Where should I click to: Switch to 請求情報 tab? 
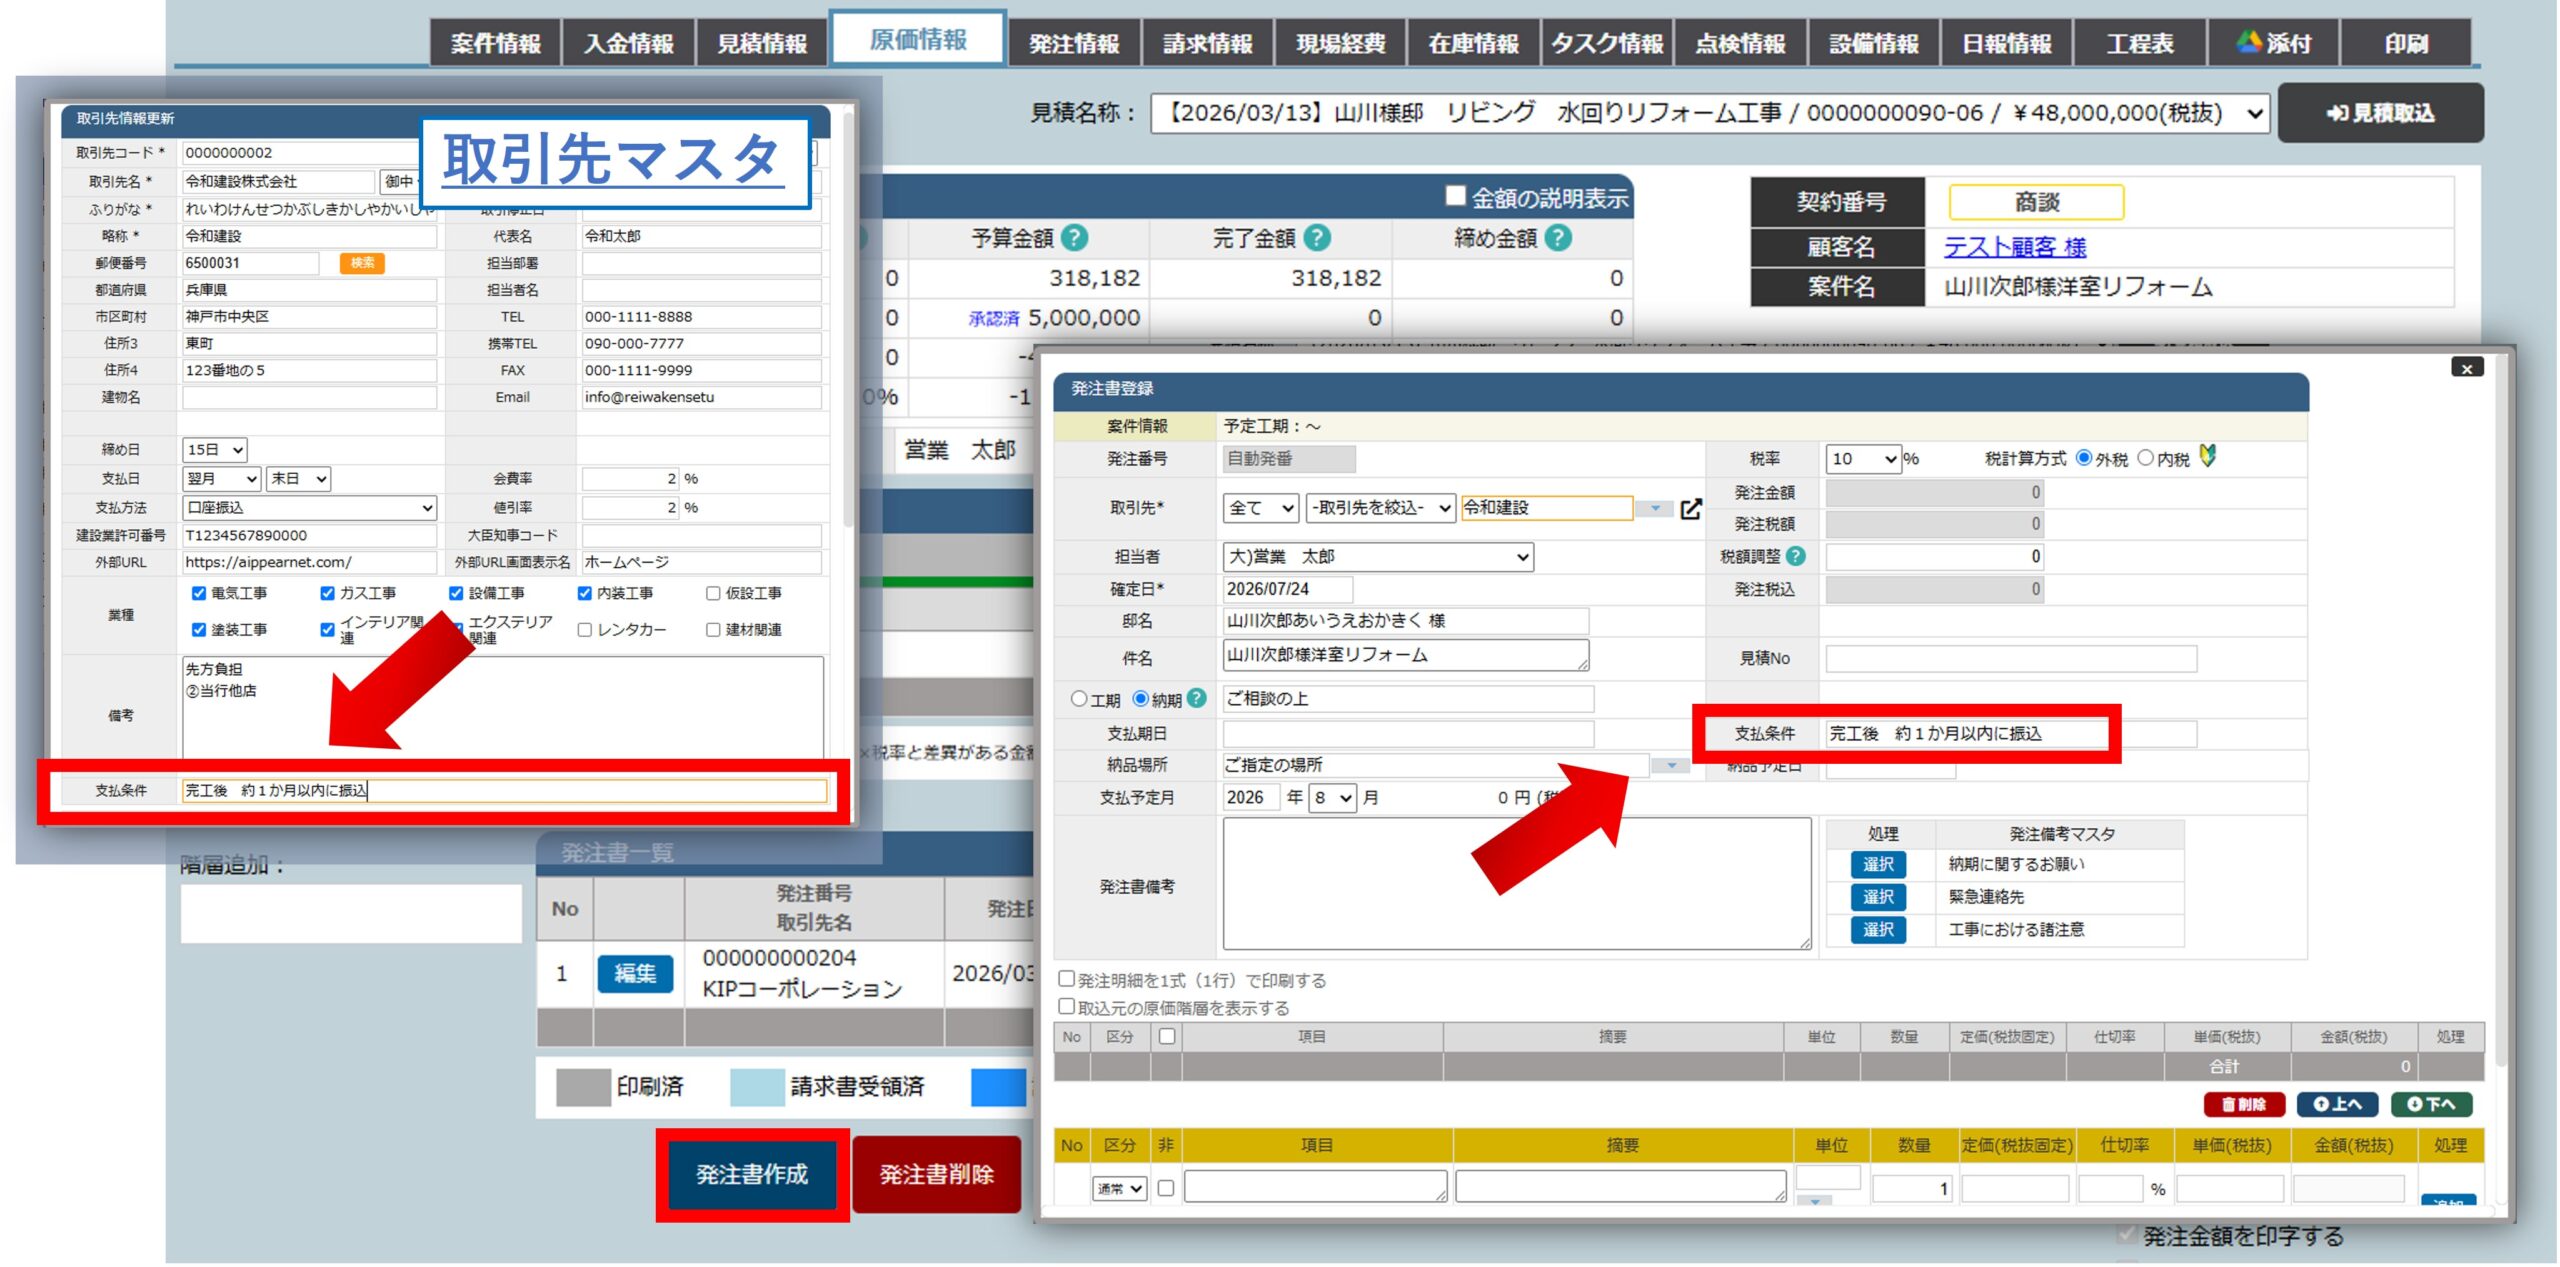click(x=1207, y=43)
